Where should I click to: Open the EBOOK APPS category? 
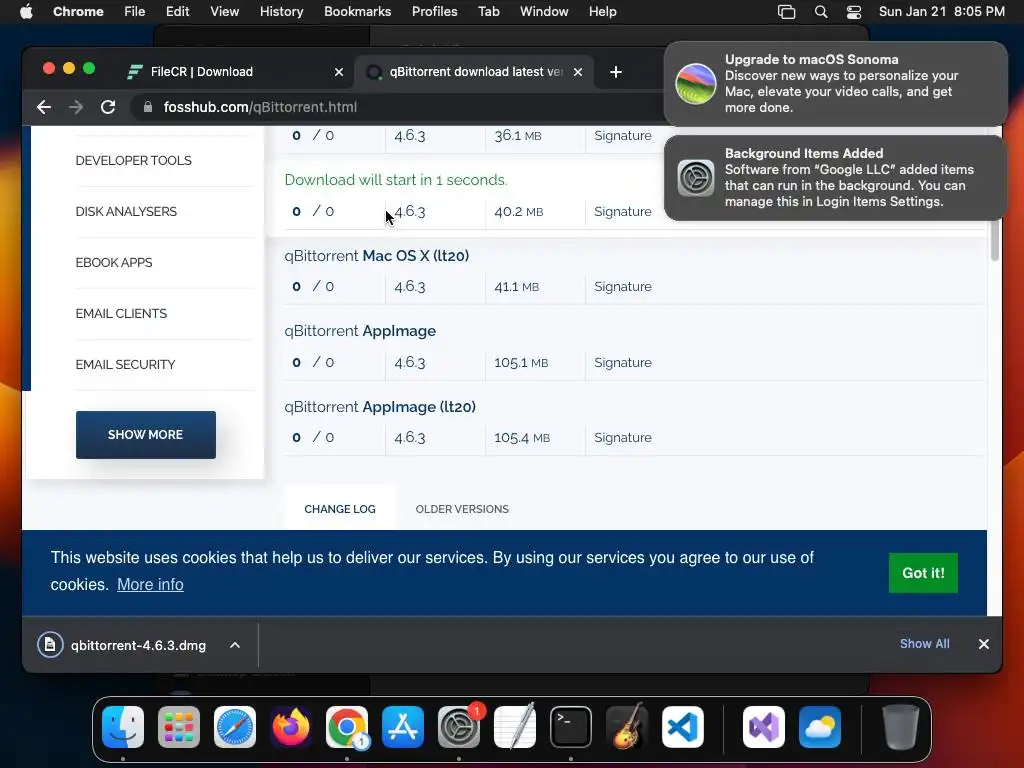tap(114, 263)
